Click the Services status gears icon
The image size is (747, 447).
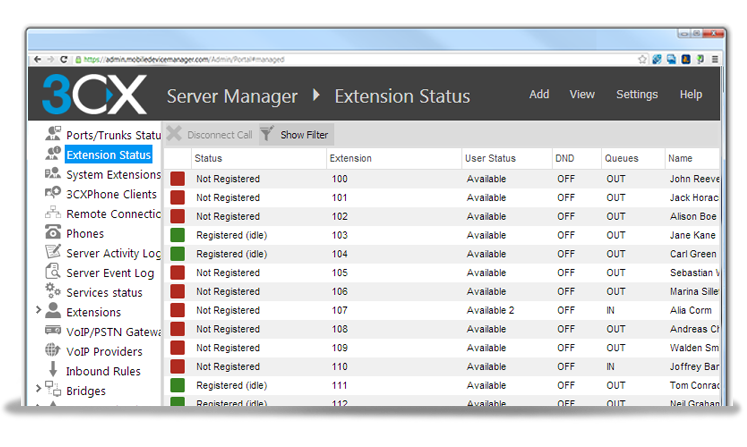pos(53,291)
